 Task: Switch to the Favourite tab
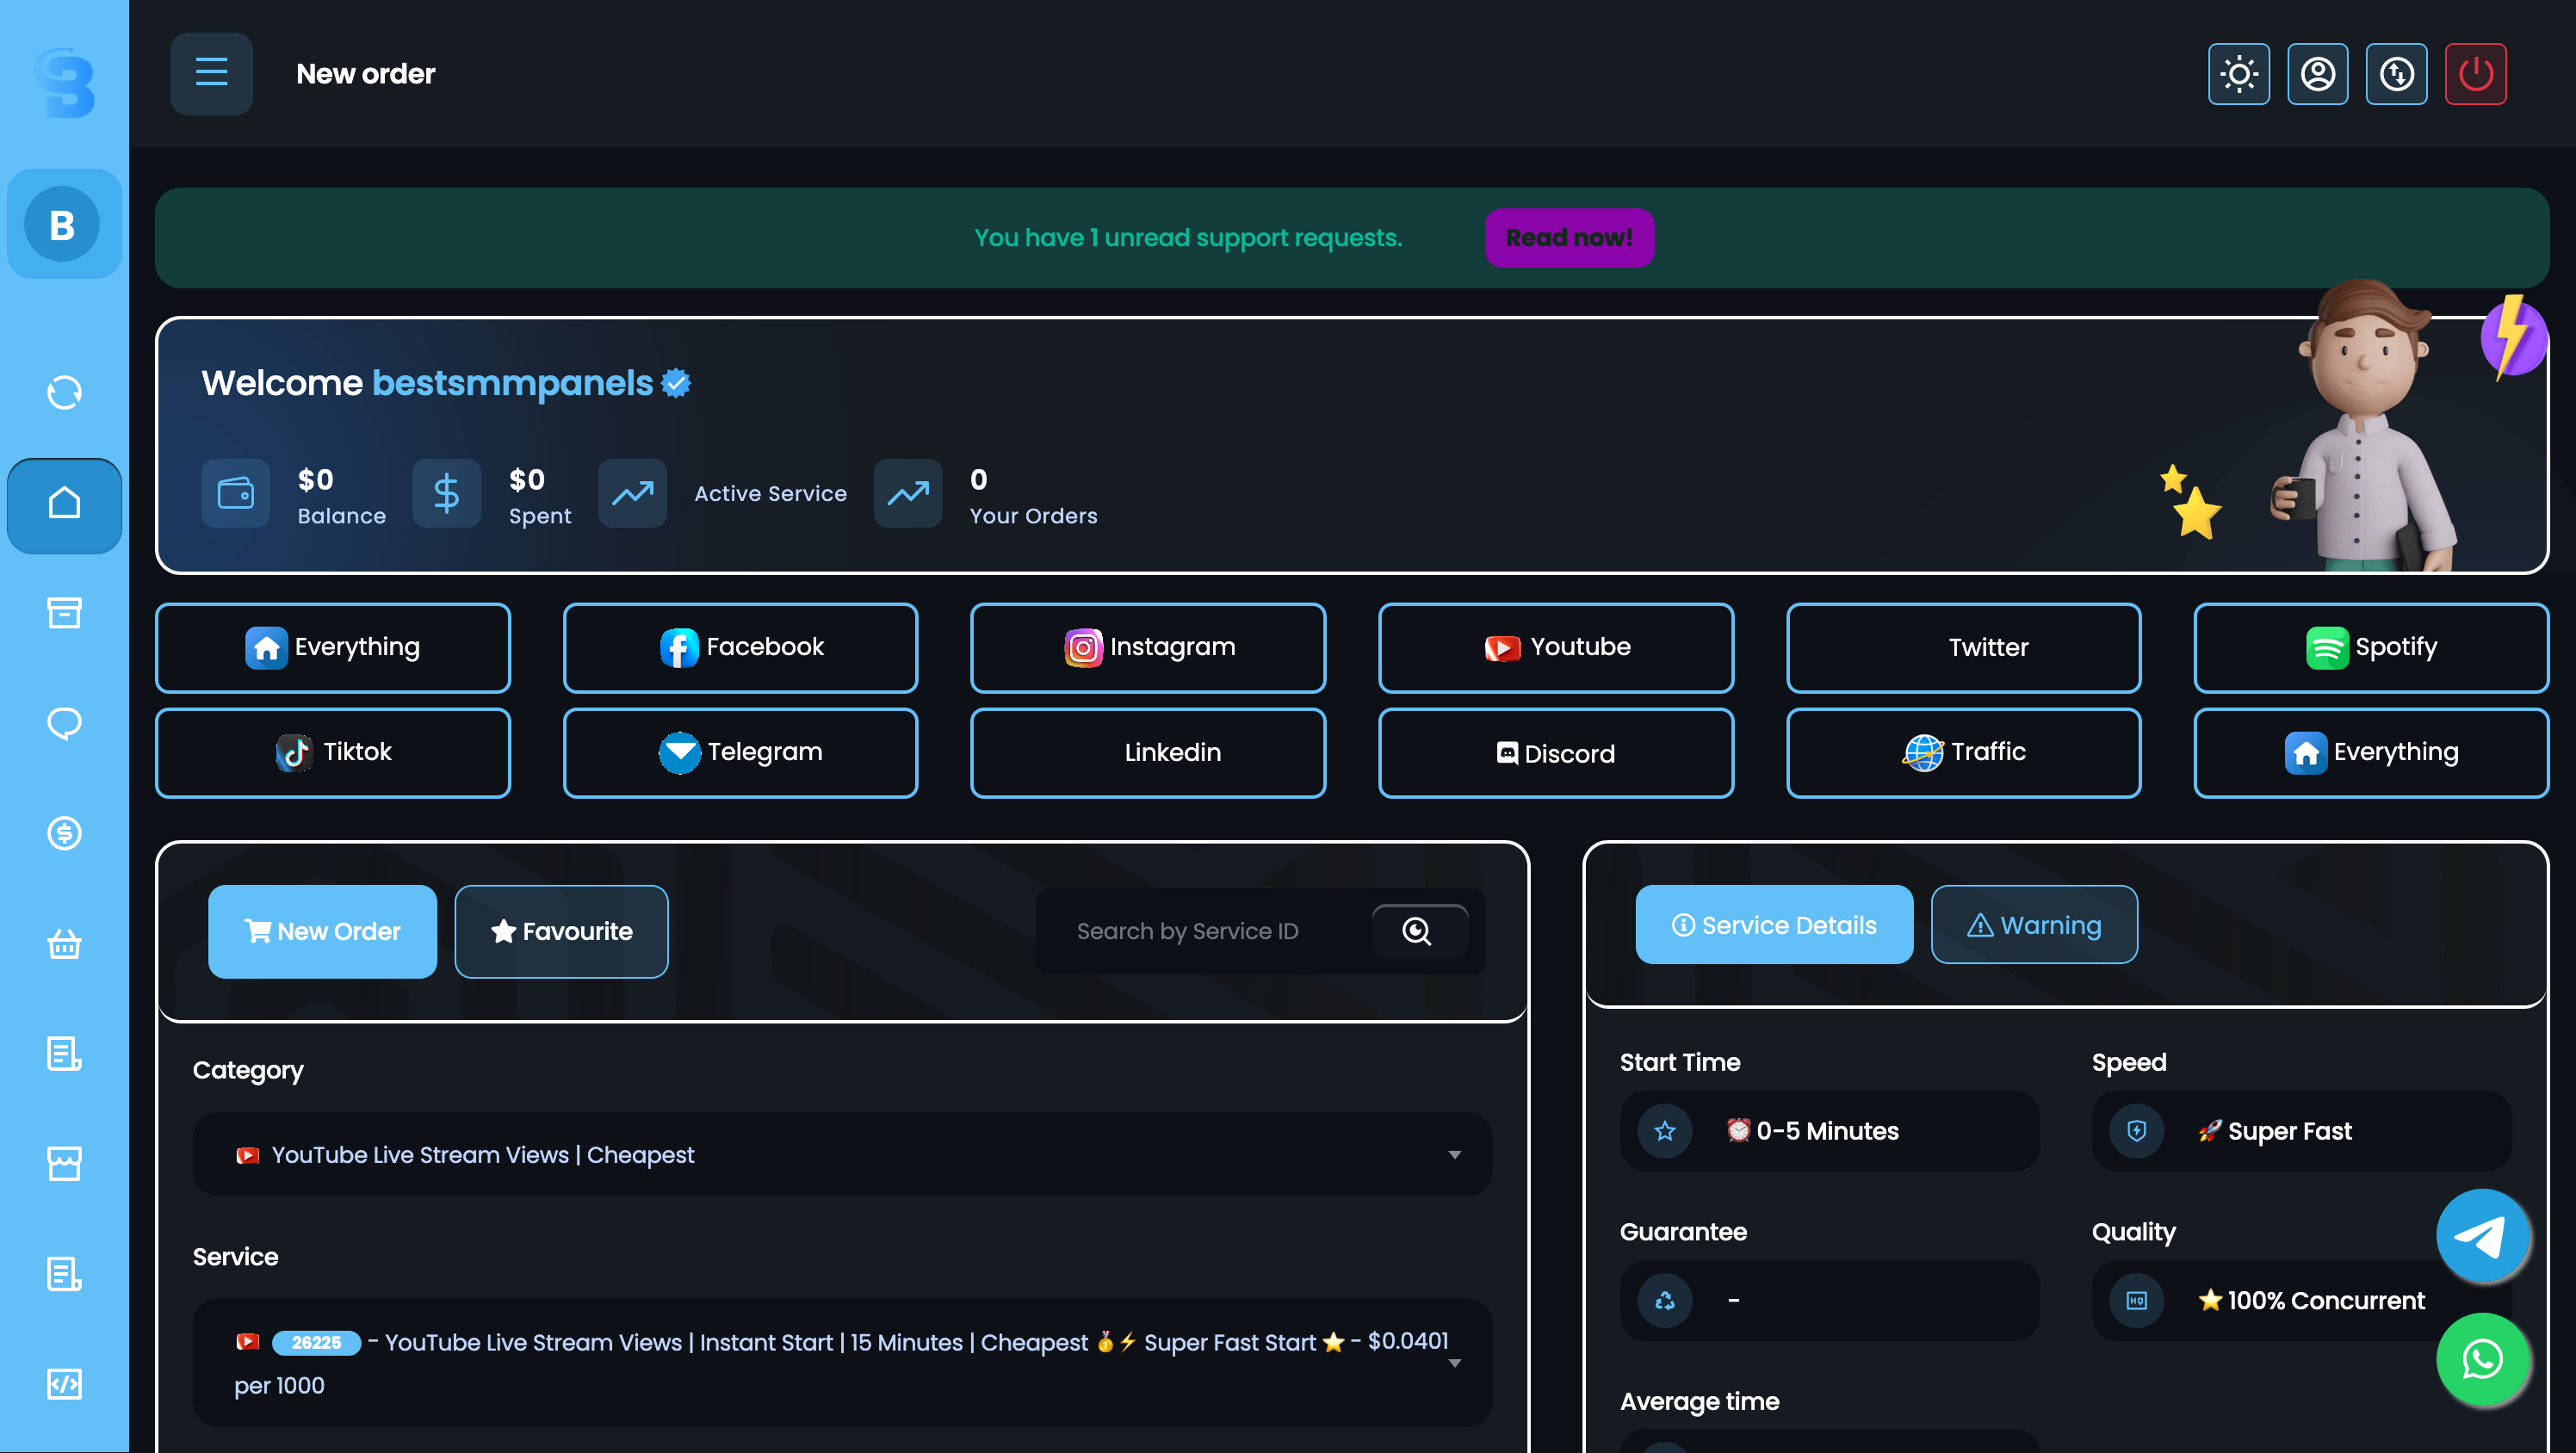(561, 931)
